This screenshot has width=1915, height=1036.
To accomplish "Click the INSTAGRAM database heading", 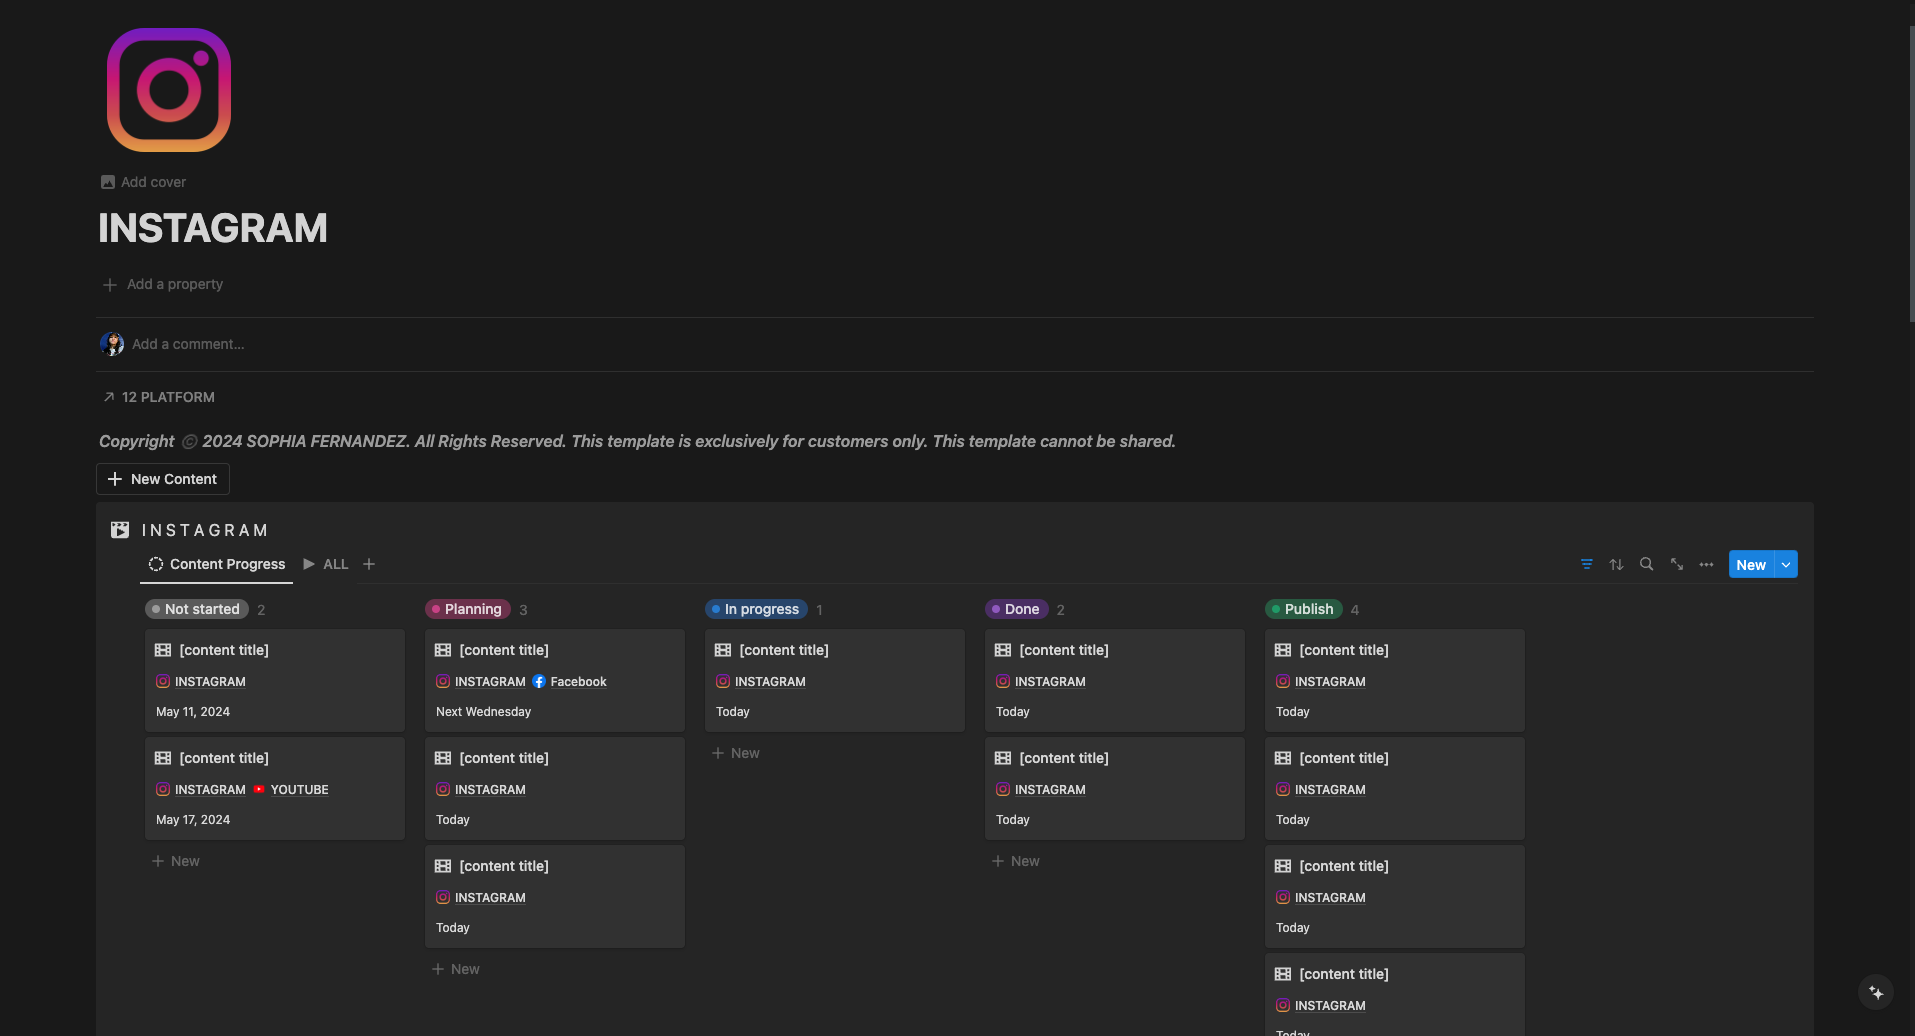I will click(205, 530).
